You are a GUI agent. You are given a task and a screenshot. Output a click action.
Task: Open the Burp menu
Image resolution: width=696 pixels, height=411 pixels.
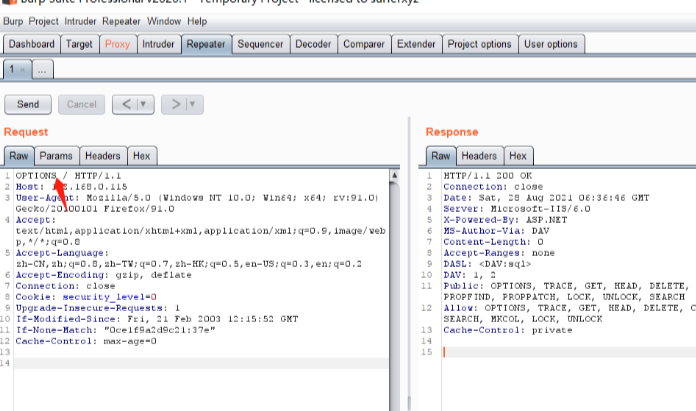pyautogui.click(x=14, y=21)
